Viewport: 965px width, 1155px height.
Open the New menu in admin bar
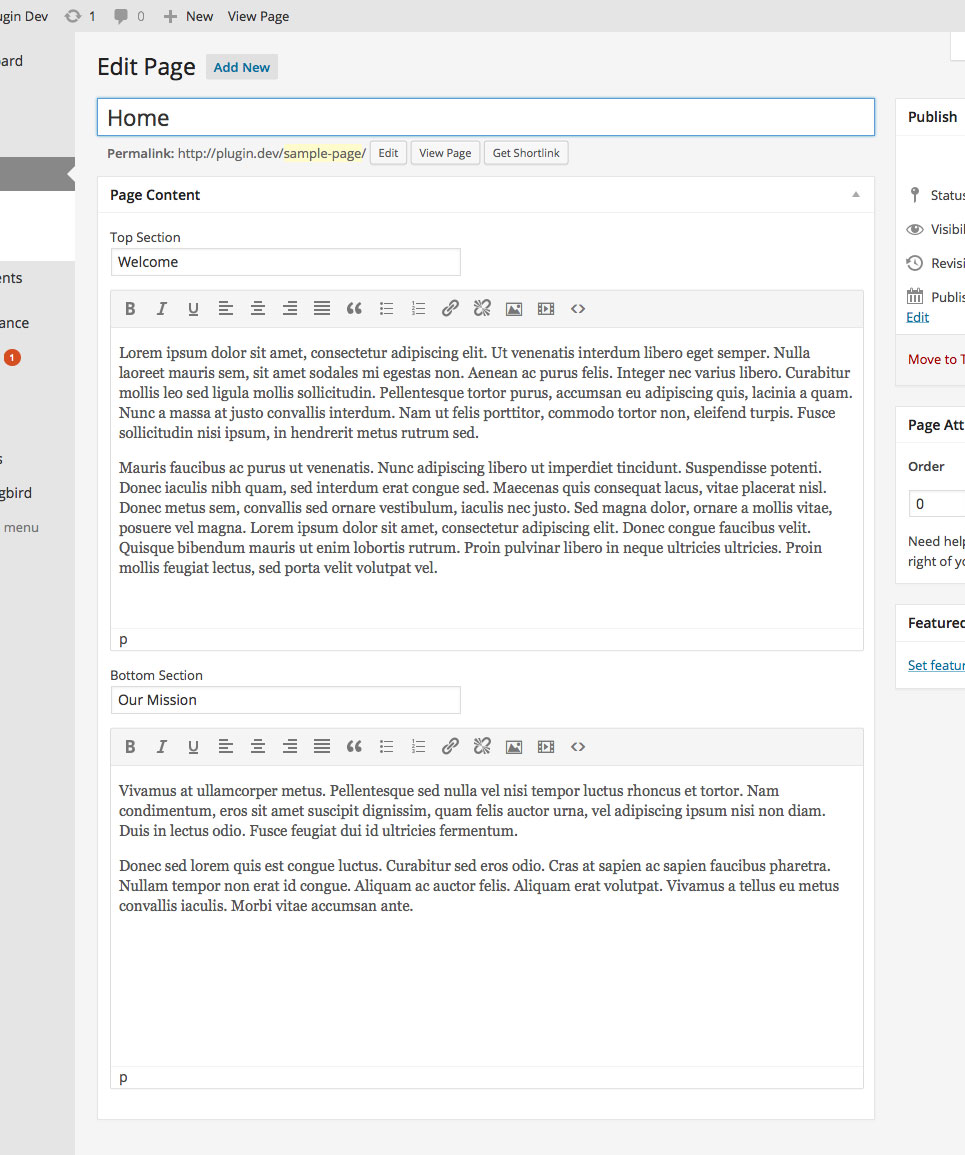tap(188, 16)
